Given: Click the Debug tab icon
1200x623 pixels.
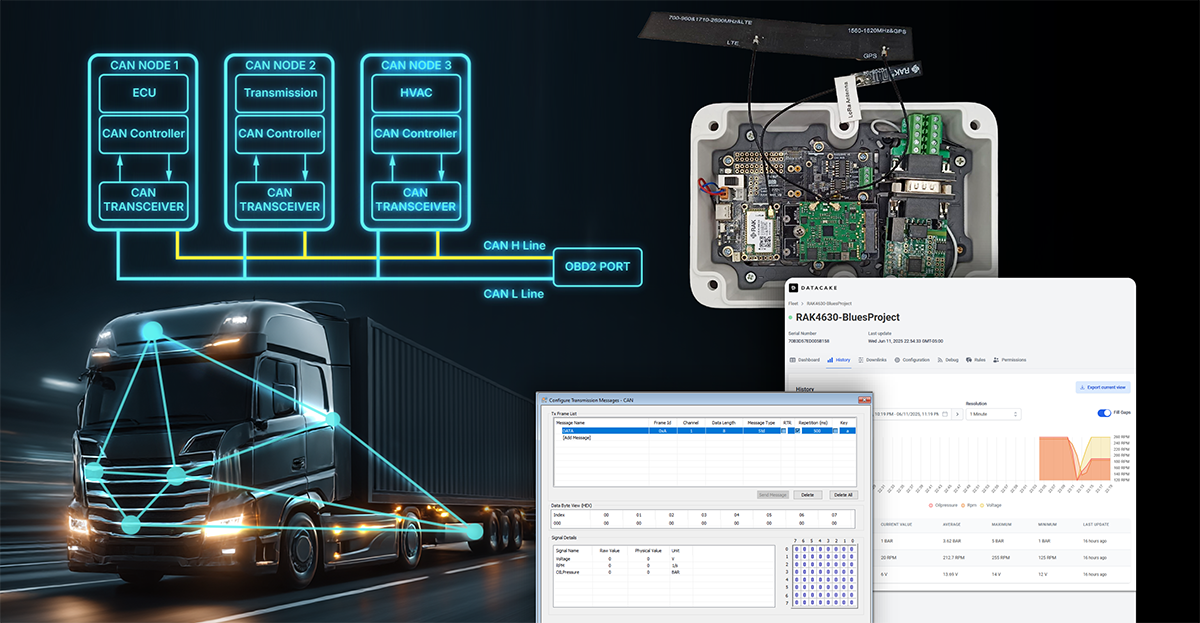Looking at the screenshot, I should click(940, 360).
